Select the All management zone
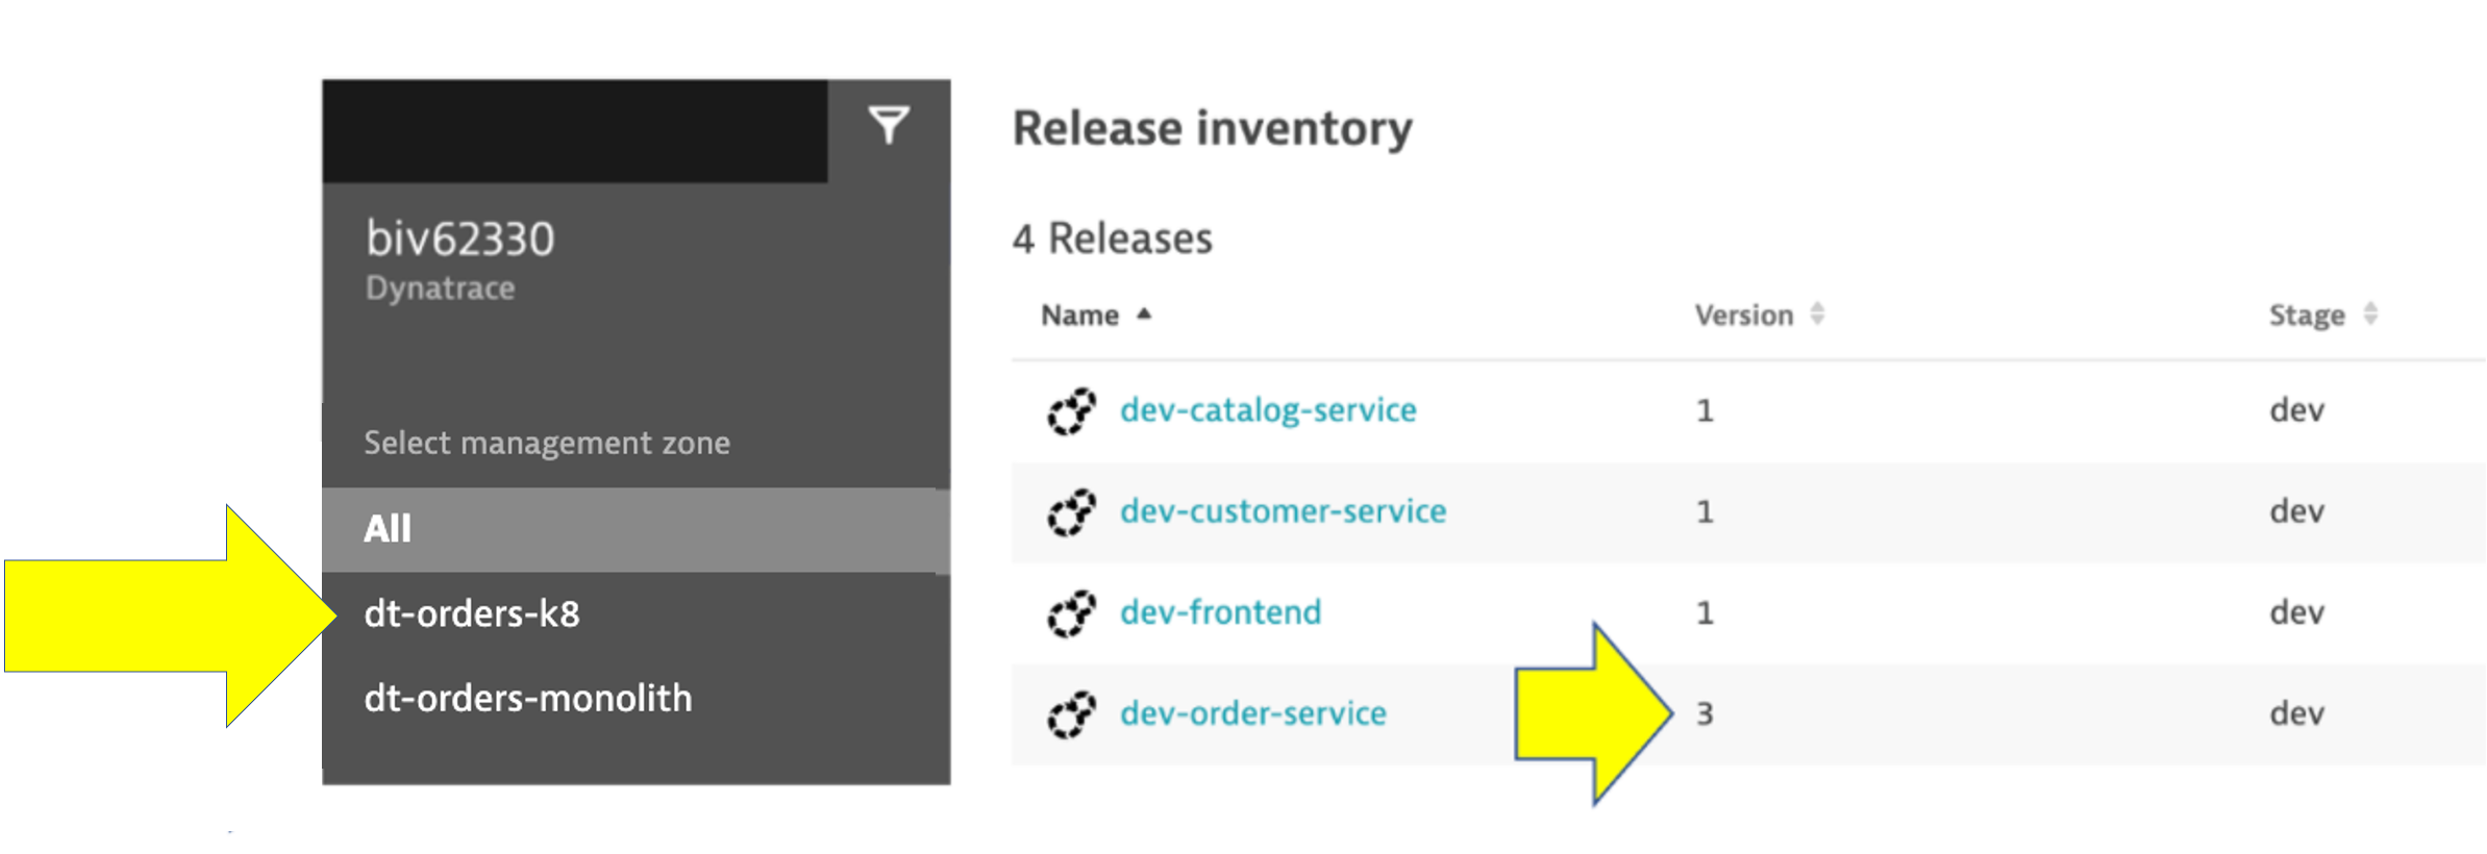 388,529
